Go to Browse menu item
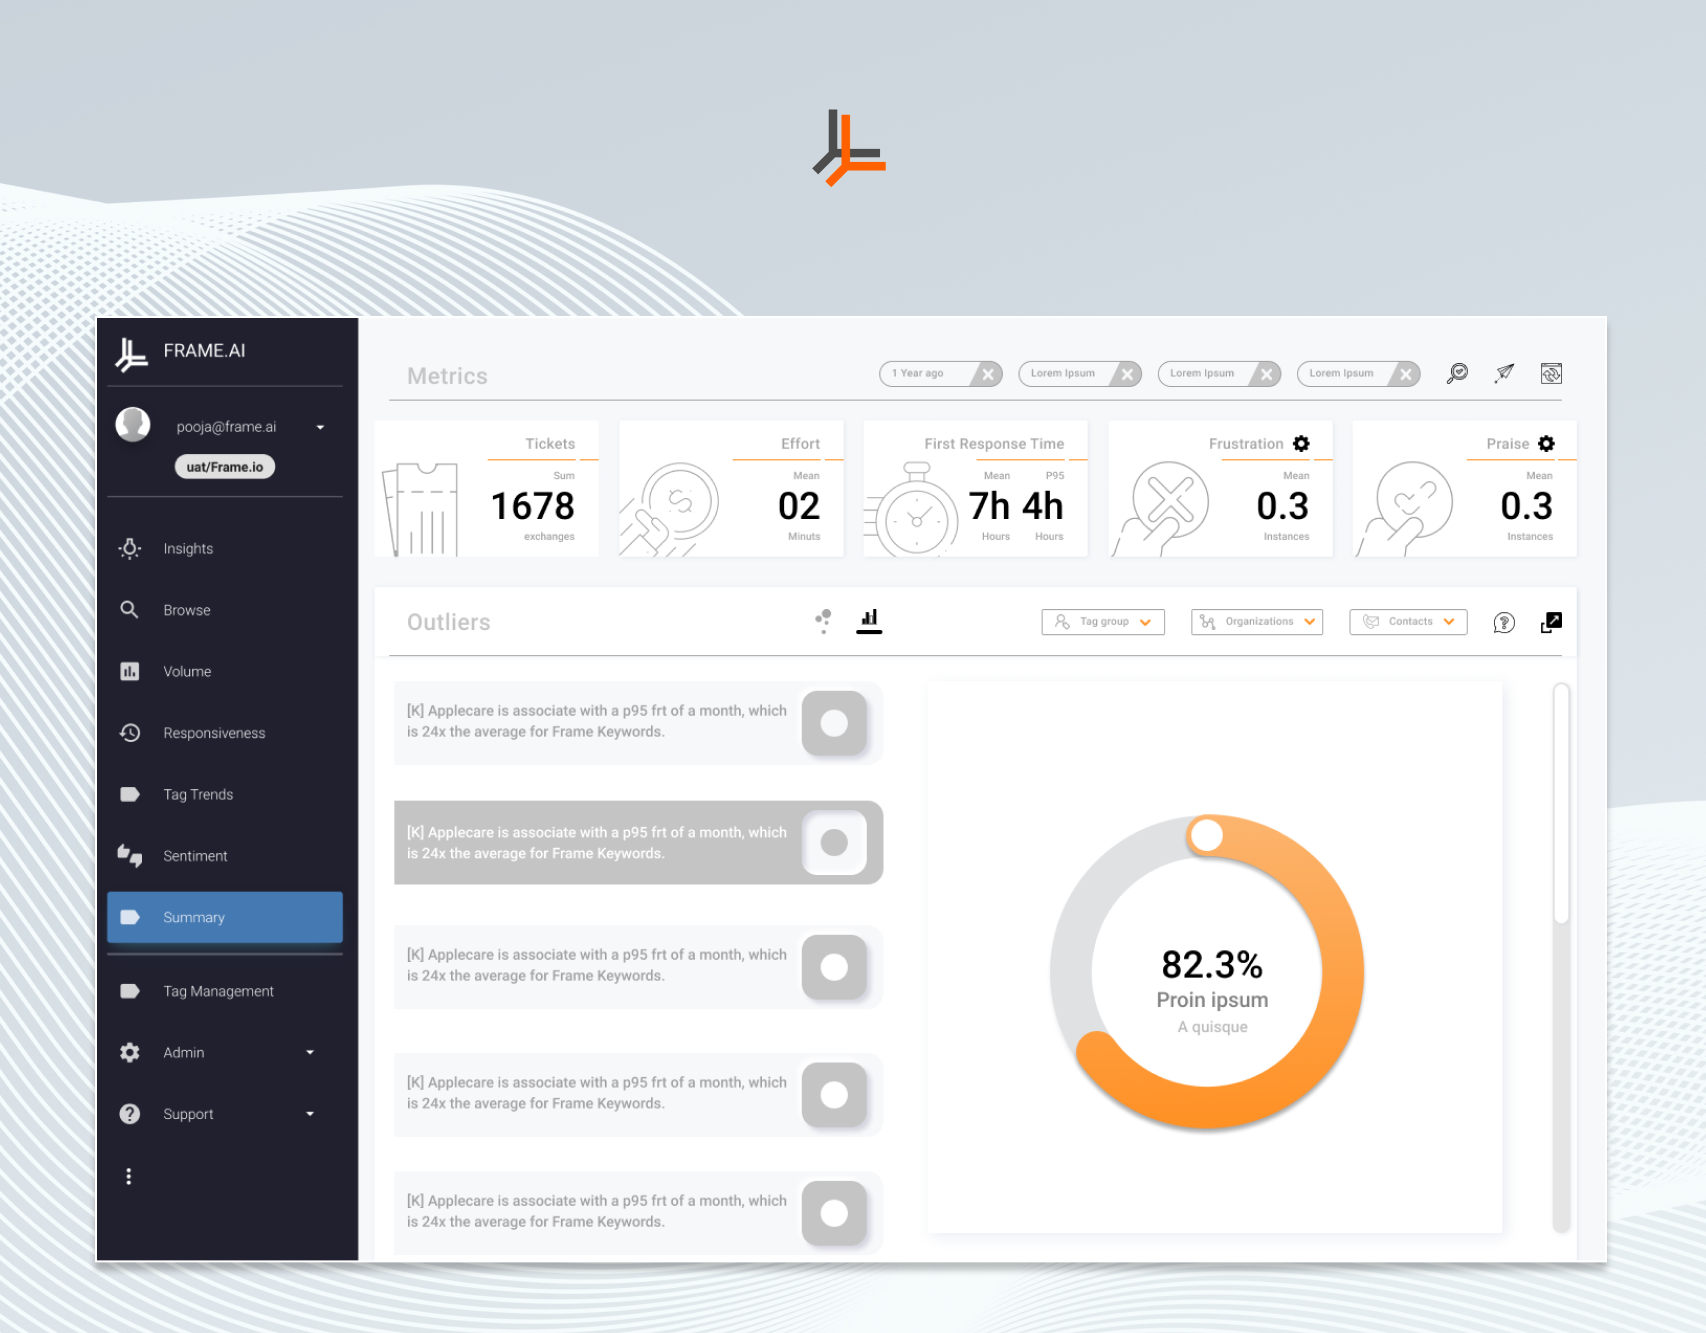The width and height of the screenshot is (1706, 1333). (225, 610)
